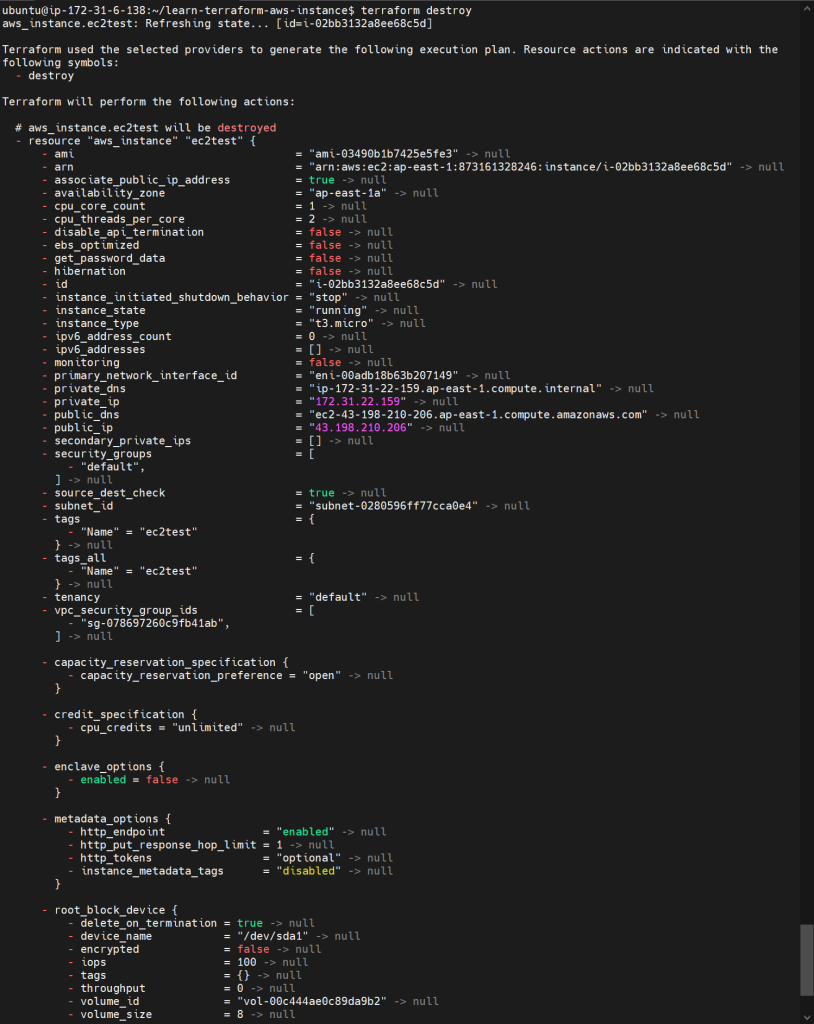Click the red "destroyed" word
The height and width of the screenshot is (1024, 814).
pyautogui.click(x=246, y=128)
